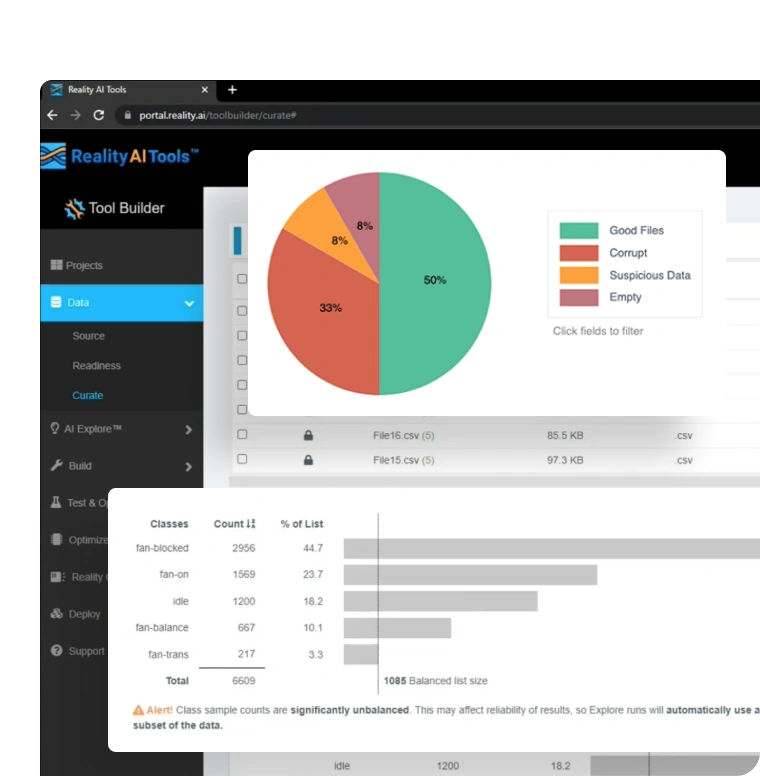
Task: Click the Build wrench icon
Action: tap(57, 466)
